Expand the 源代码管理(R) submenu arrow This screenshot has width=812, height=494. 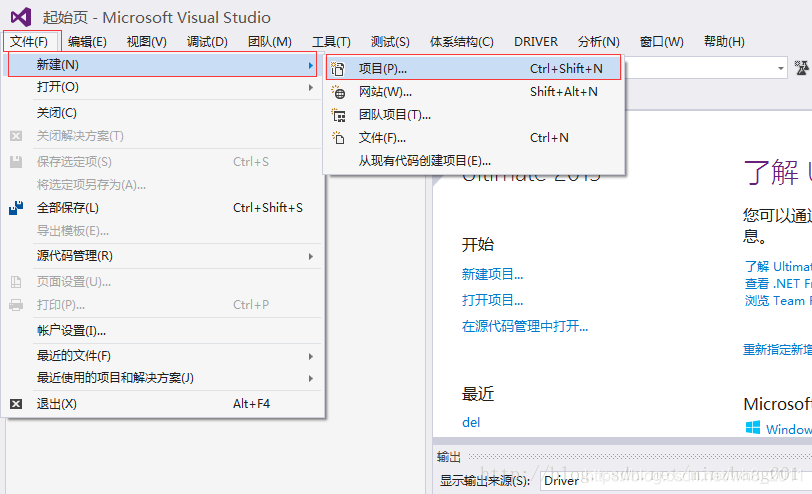click(x=311, y=256)
